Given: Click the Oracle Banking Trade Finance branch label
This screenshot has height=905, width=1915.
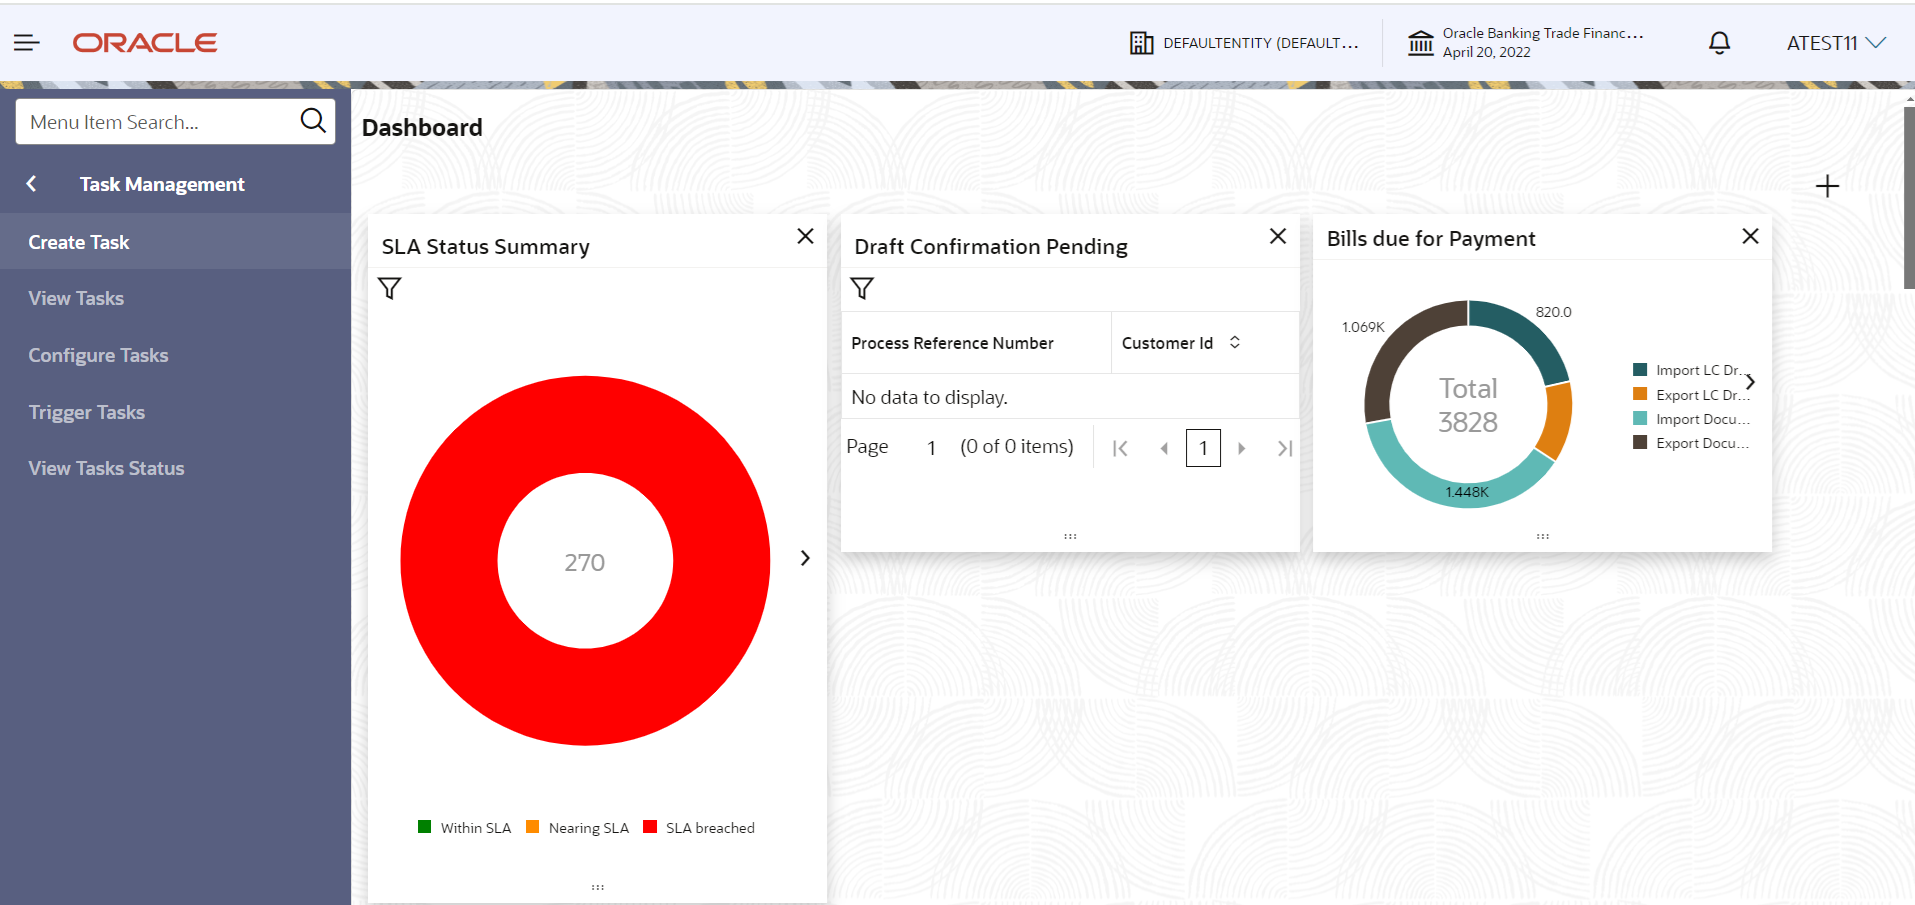Looking at the screenshot, I should click(x=1543, y=33).
